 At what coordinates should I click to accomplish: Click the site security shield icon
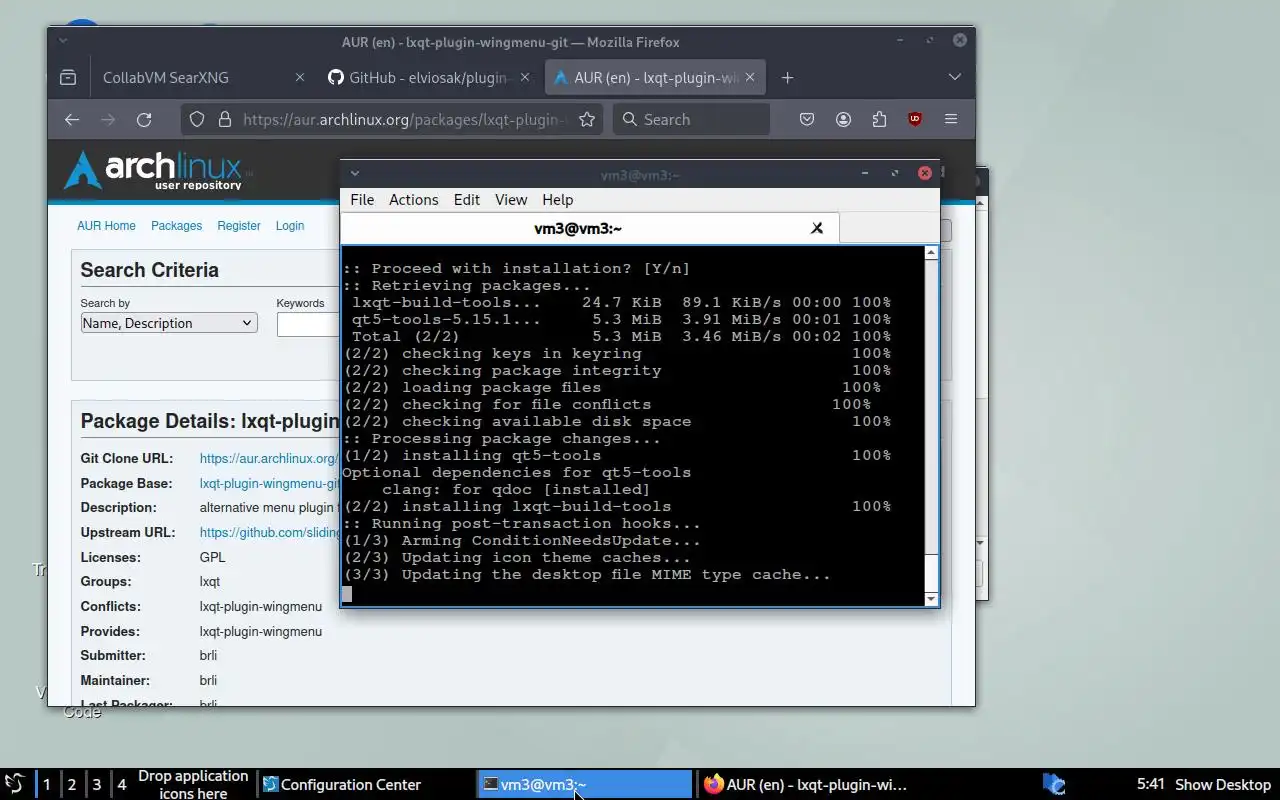[x=197, y=119]
